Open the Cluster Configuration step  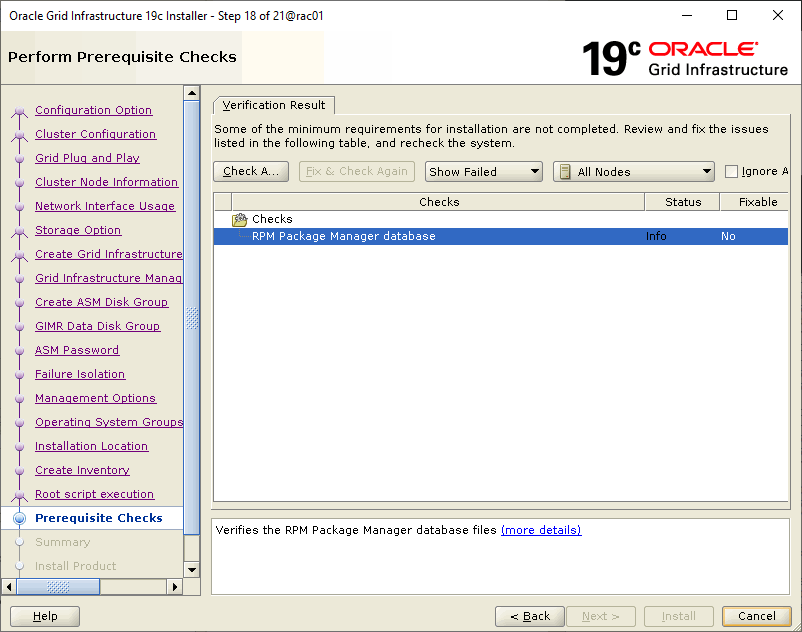coord(96,134)
